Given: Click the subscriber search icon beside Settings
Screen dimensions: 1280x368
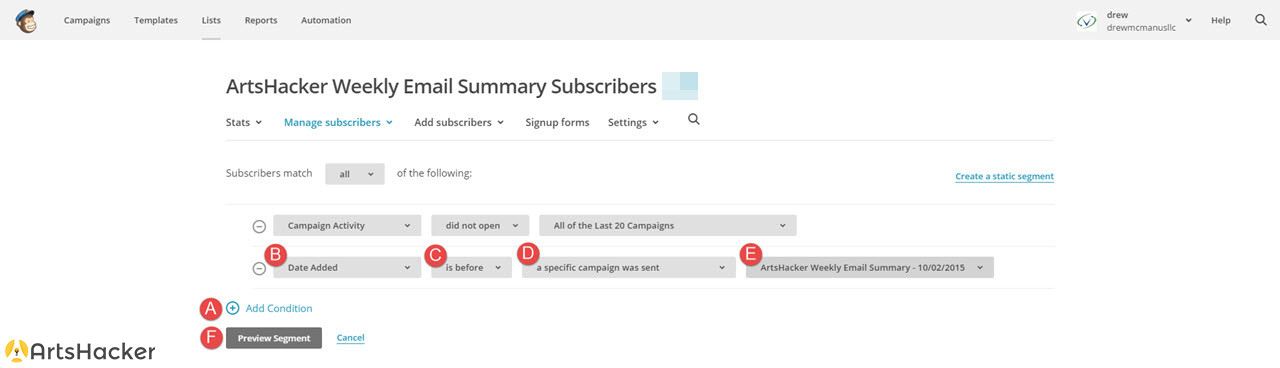Looking at the screenshot, I should pyautogui.click(x=694, y=121).
